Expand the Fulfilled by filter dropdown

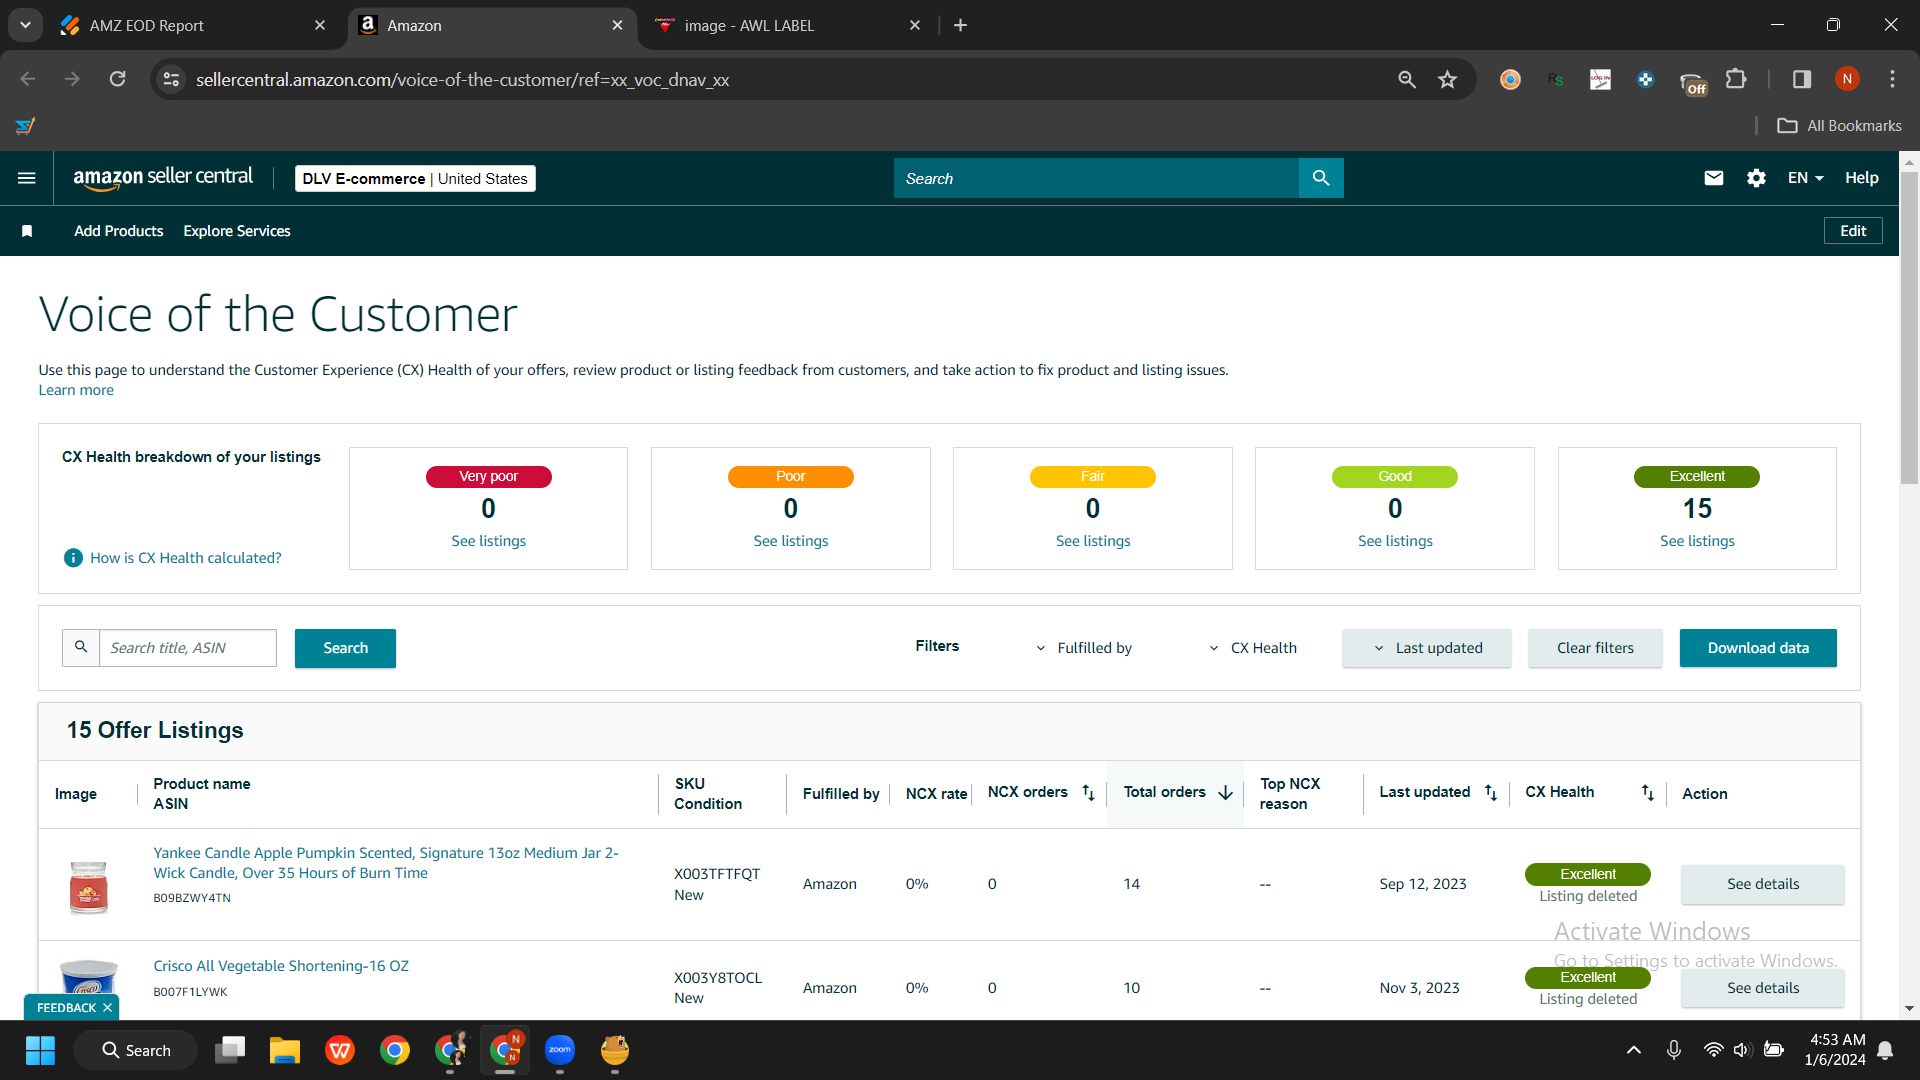pos(1084,648)
